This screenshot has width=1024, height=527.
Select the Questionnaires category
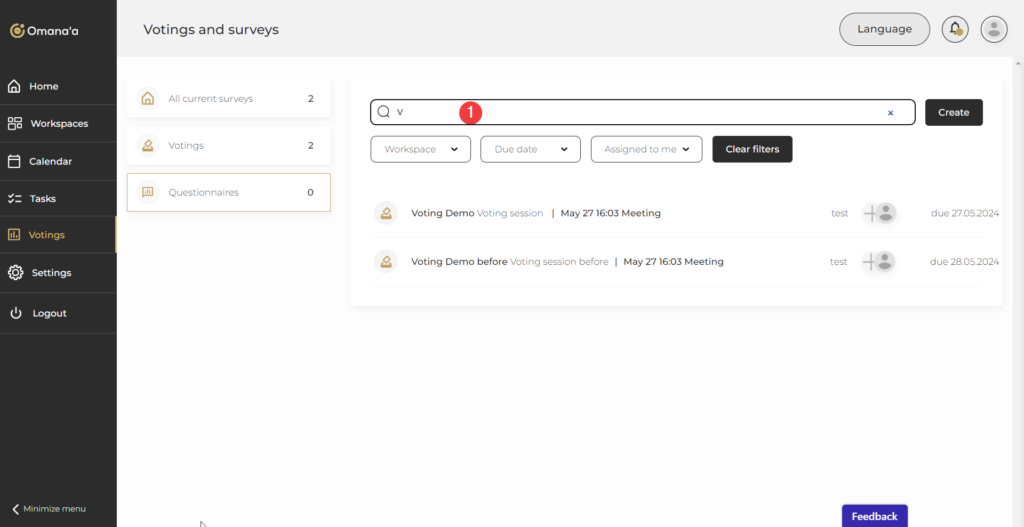pyautogui.click(x=228, y=192)
